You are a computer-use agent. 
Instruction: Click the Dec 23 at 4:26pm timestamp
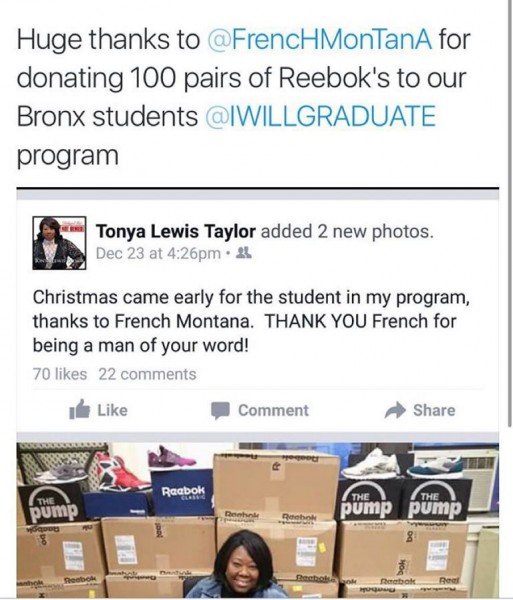pyautogui.click(x=158, y=253)
